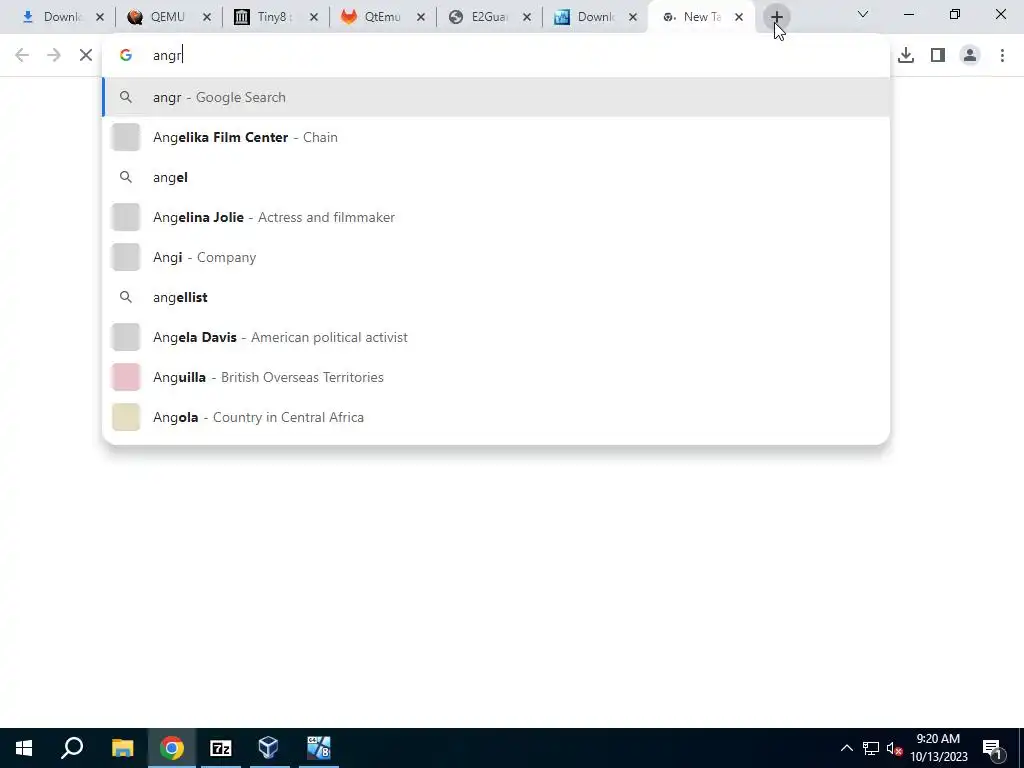Close the QEMU tab
Viewport: 1024px width, 768px height.
[207, 18]
